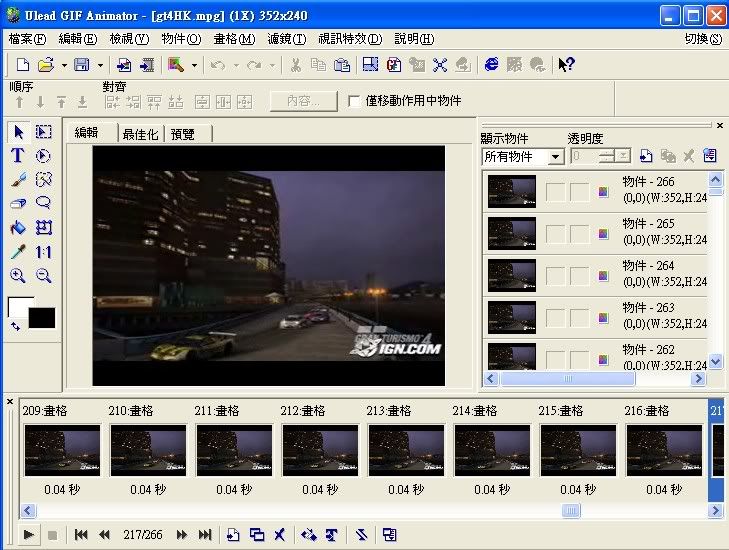This screenshot has width=729, height=550.
Task: Switch to the 最佳化 tab
Action: pos(140,133)
